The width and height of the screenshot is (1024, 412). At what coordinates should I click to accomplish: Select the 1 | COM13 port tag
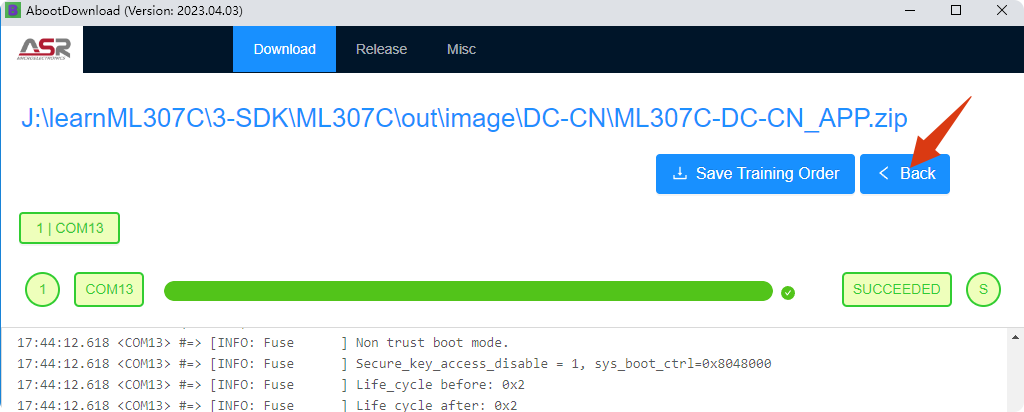[x=70, y=228]
